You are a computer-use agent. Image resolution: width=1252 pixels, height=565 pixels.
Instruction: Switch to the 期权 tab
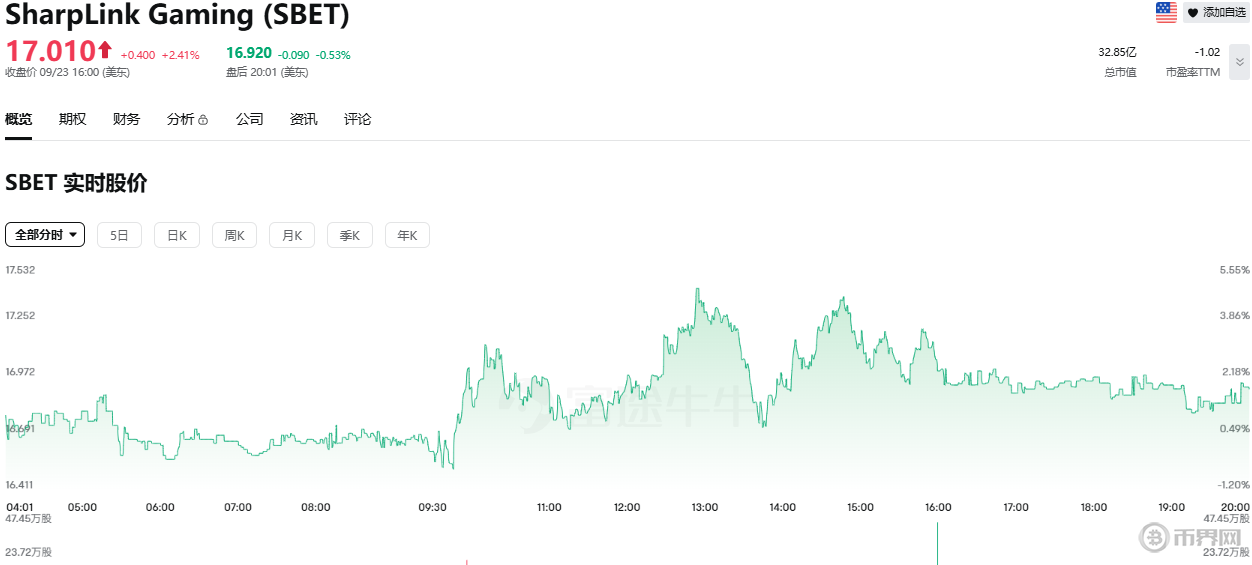pyautogui.click(x=72, y=119)
